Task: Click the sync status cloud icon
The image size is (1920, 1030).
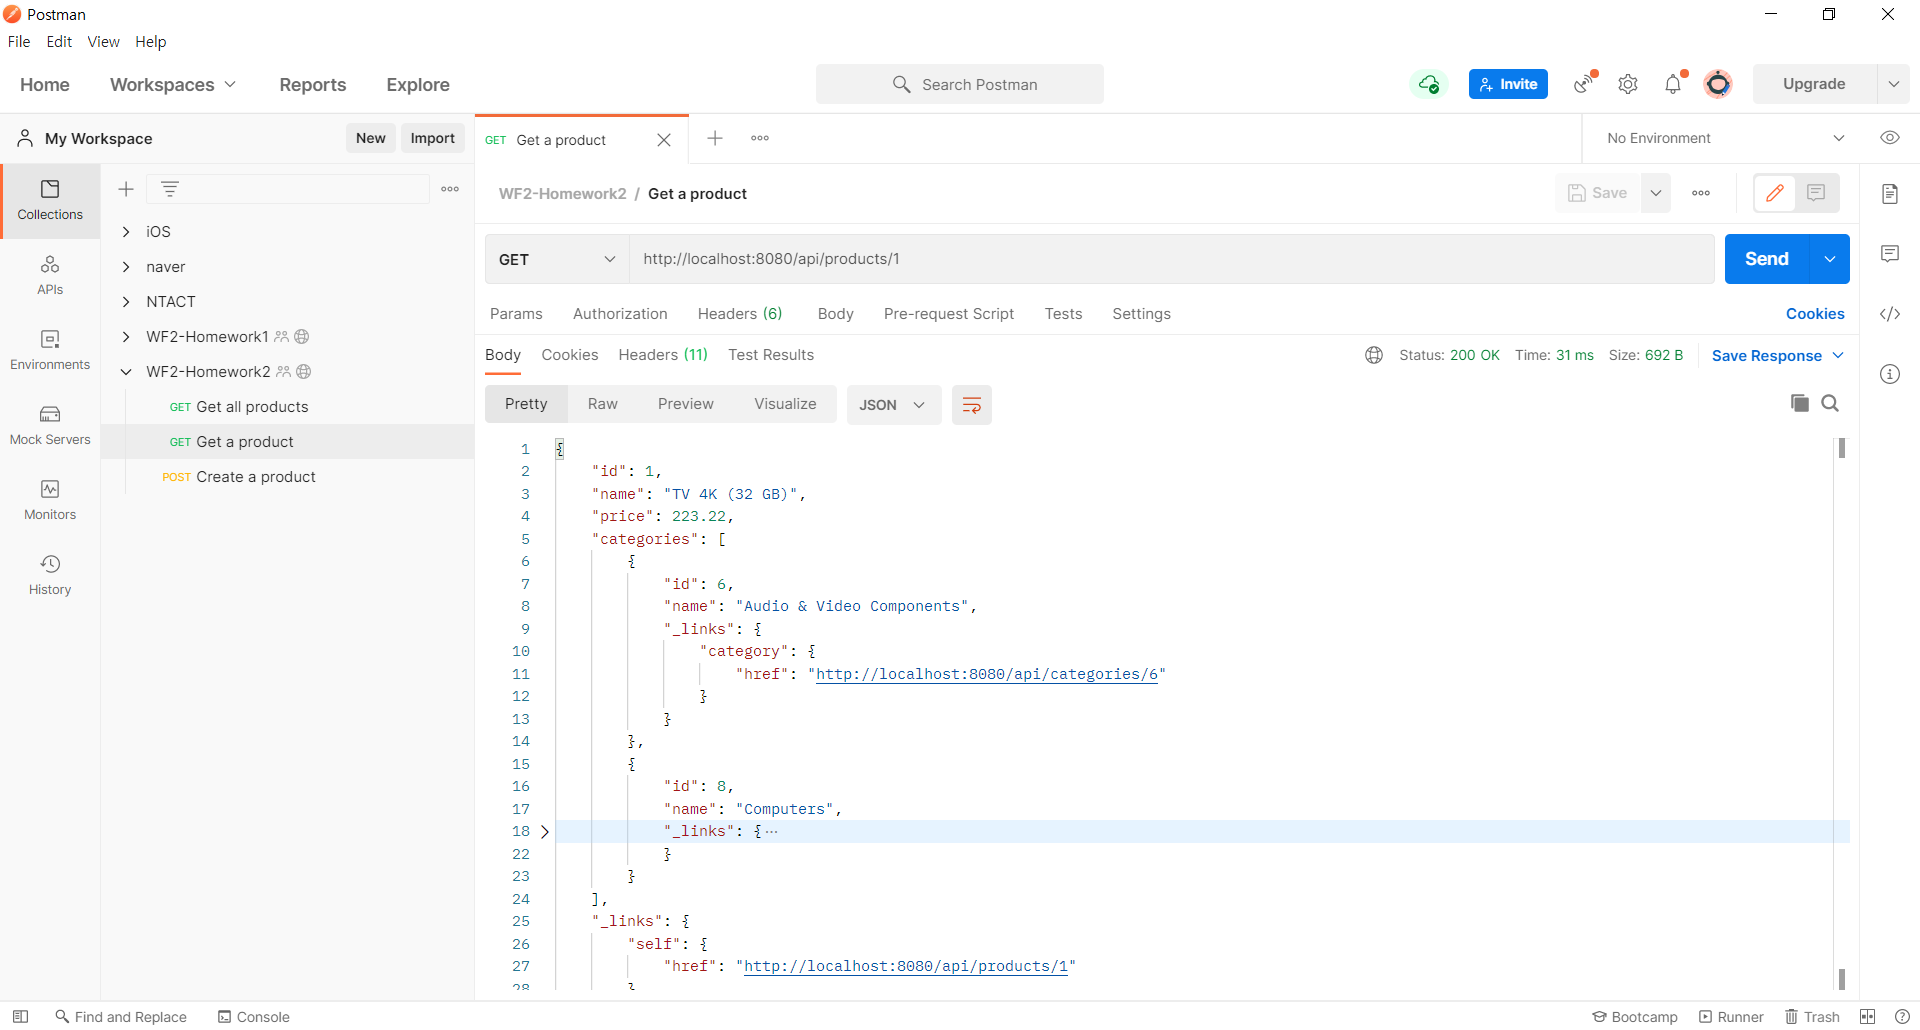Action: 1429,84
